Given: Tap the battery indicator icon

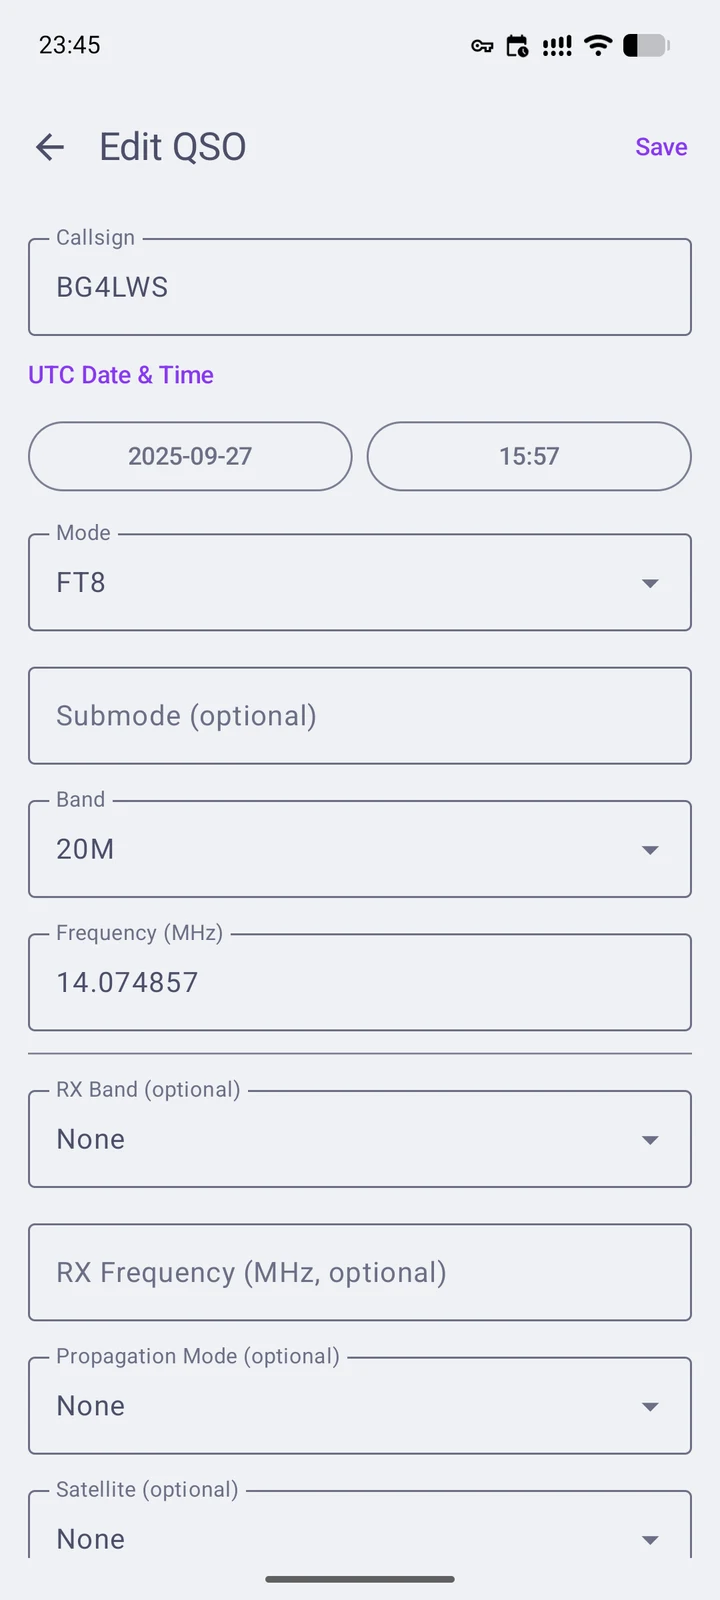Looking at the screenshot, I should point(646,45).
